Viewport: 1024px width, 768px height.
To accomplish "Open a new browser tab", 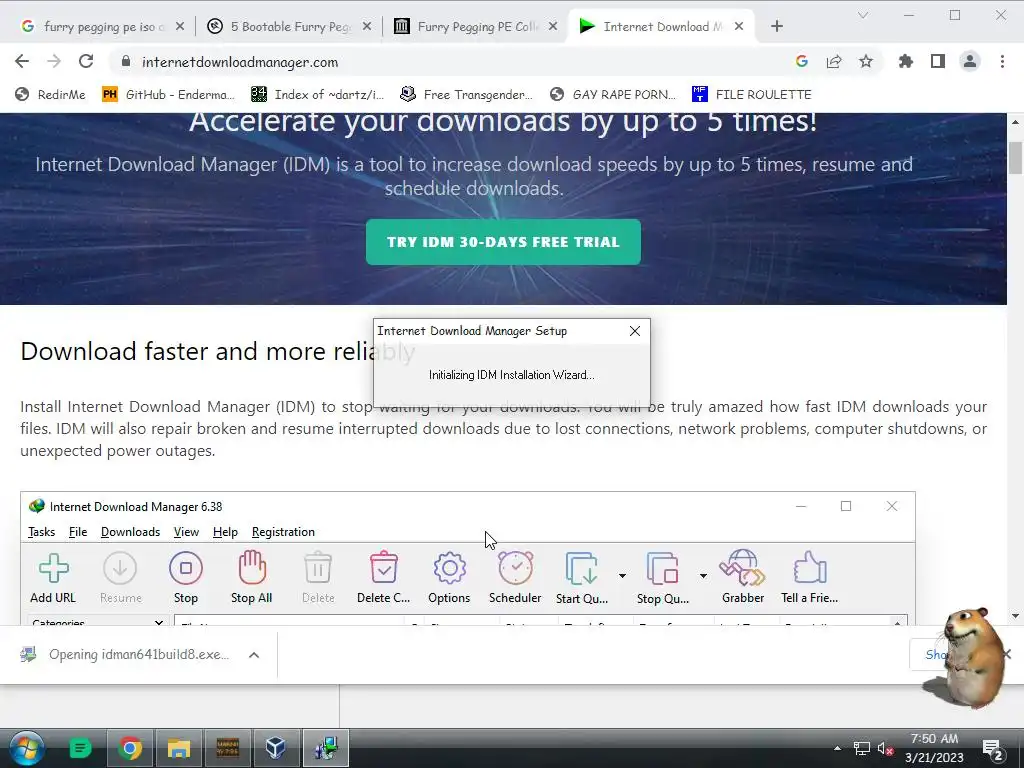I will 776,27.
